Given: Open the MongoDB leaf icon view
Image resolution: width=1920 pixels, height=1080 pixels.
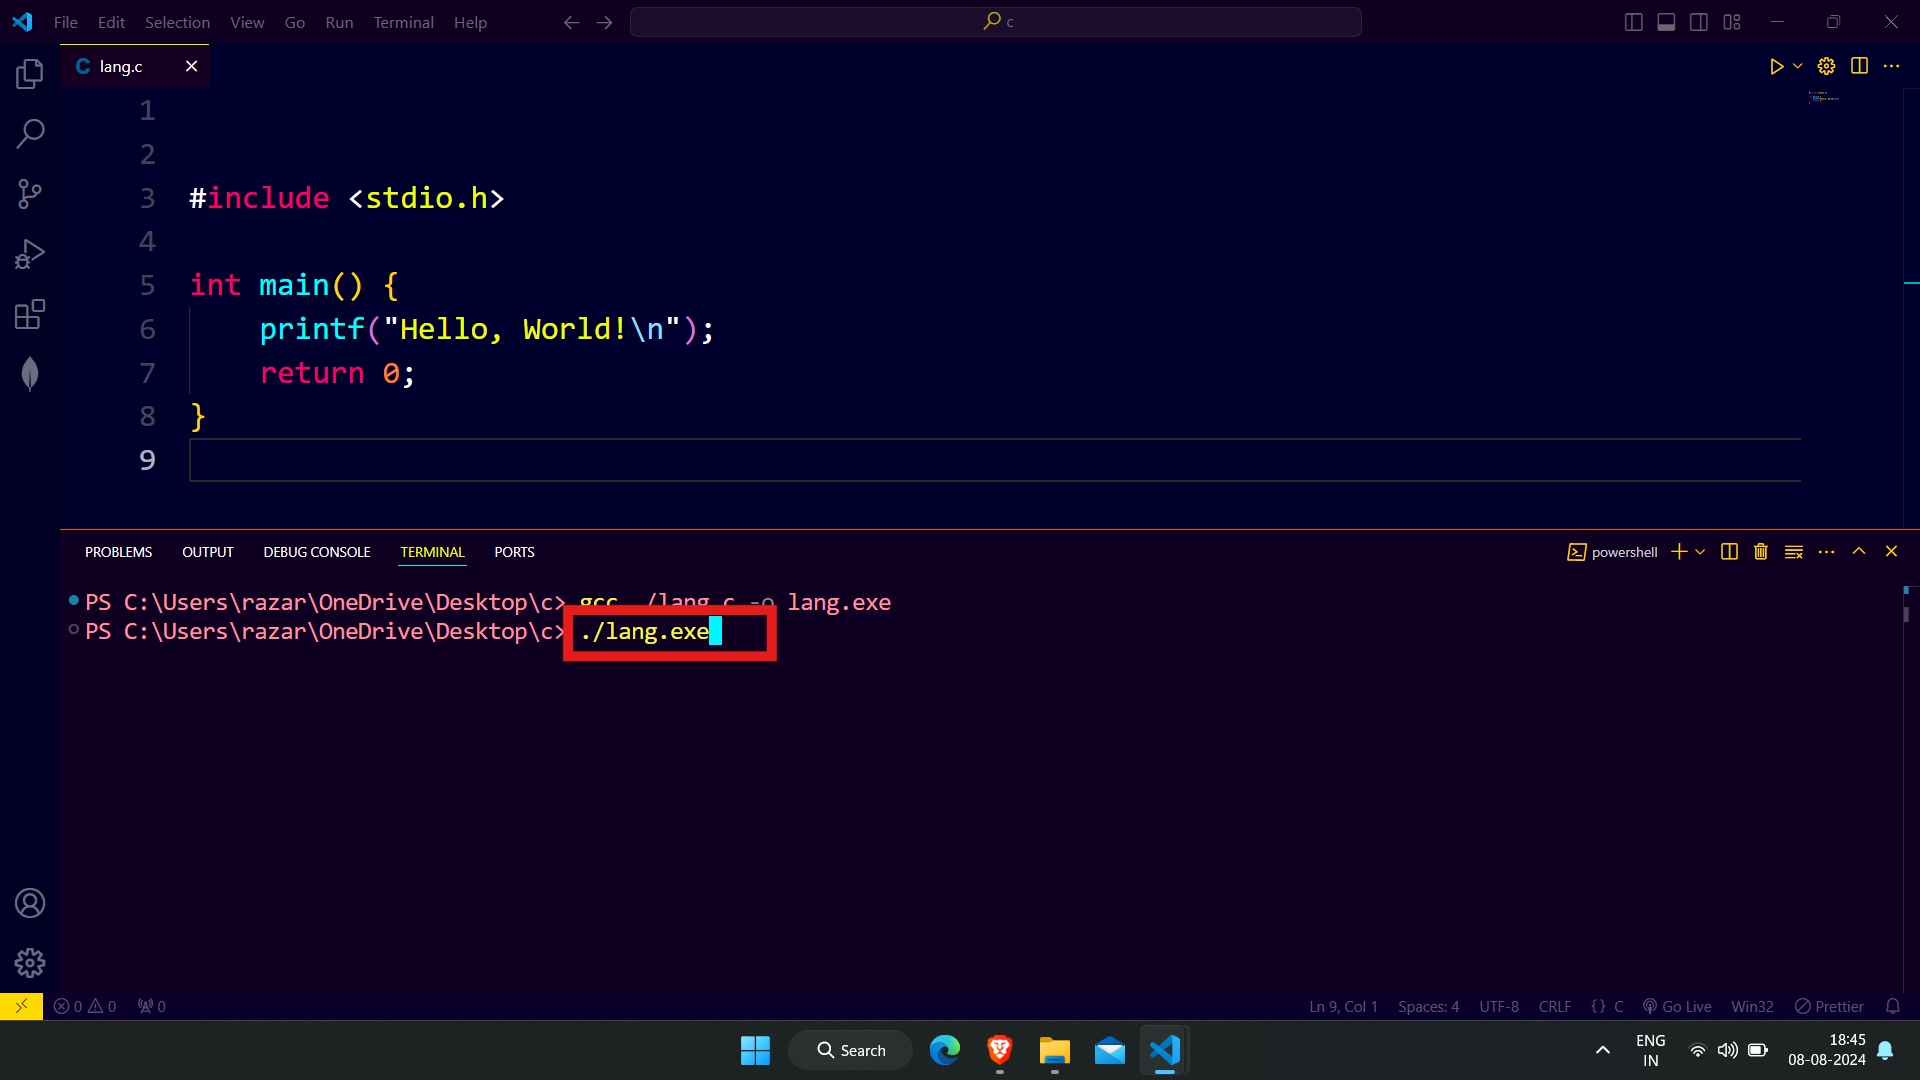Looking at the screenshot, I should pos(30,374).
